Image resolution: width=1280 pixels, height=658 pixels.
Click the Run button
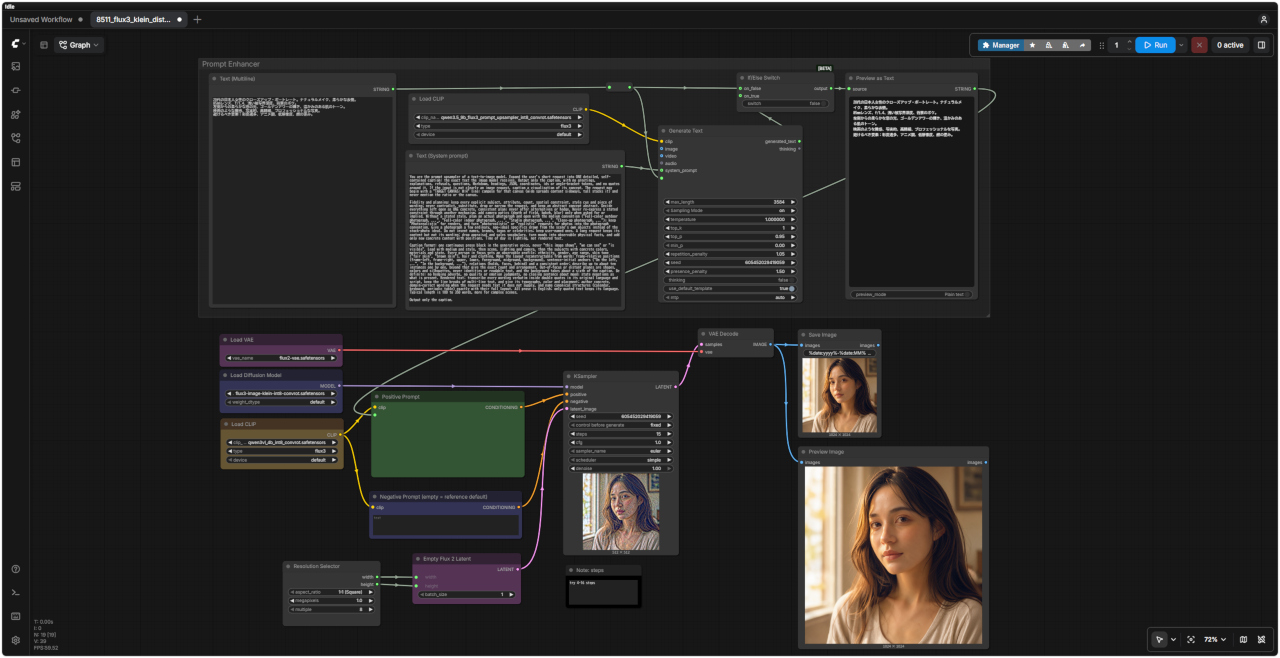[x=1155, y=45]
